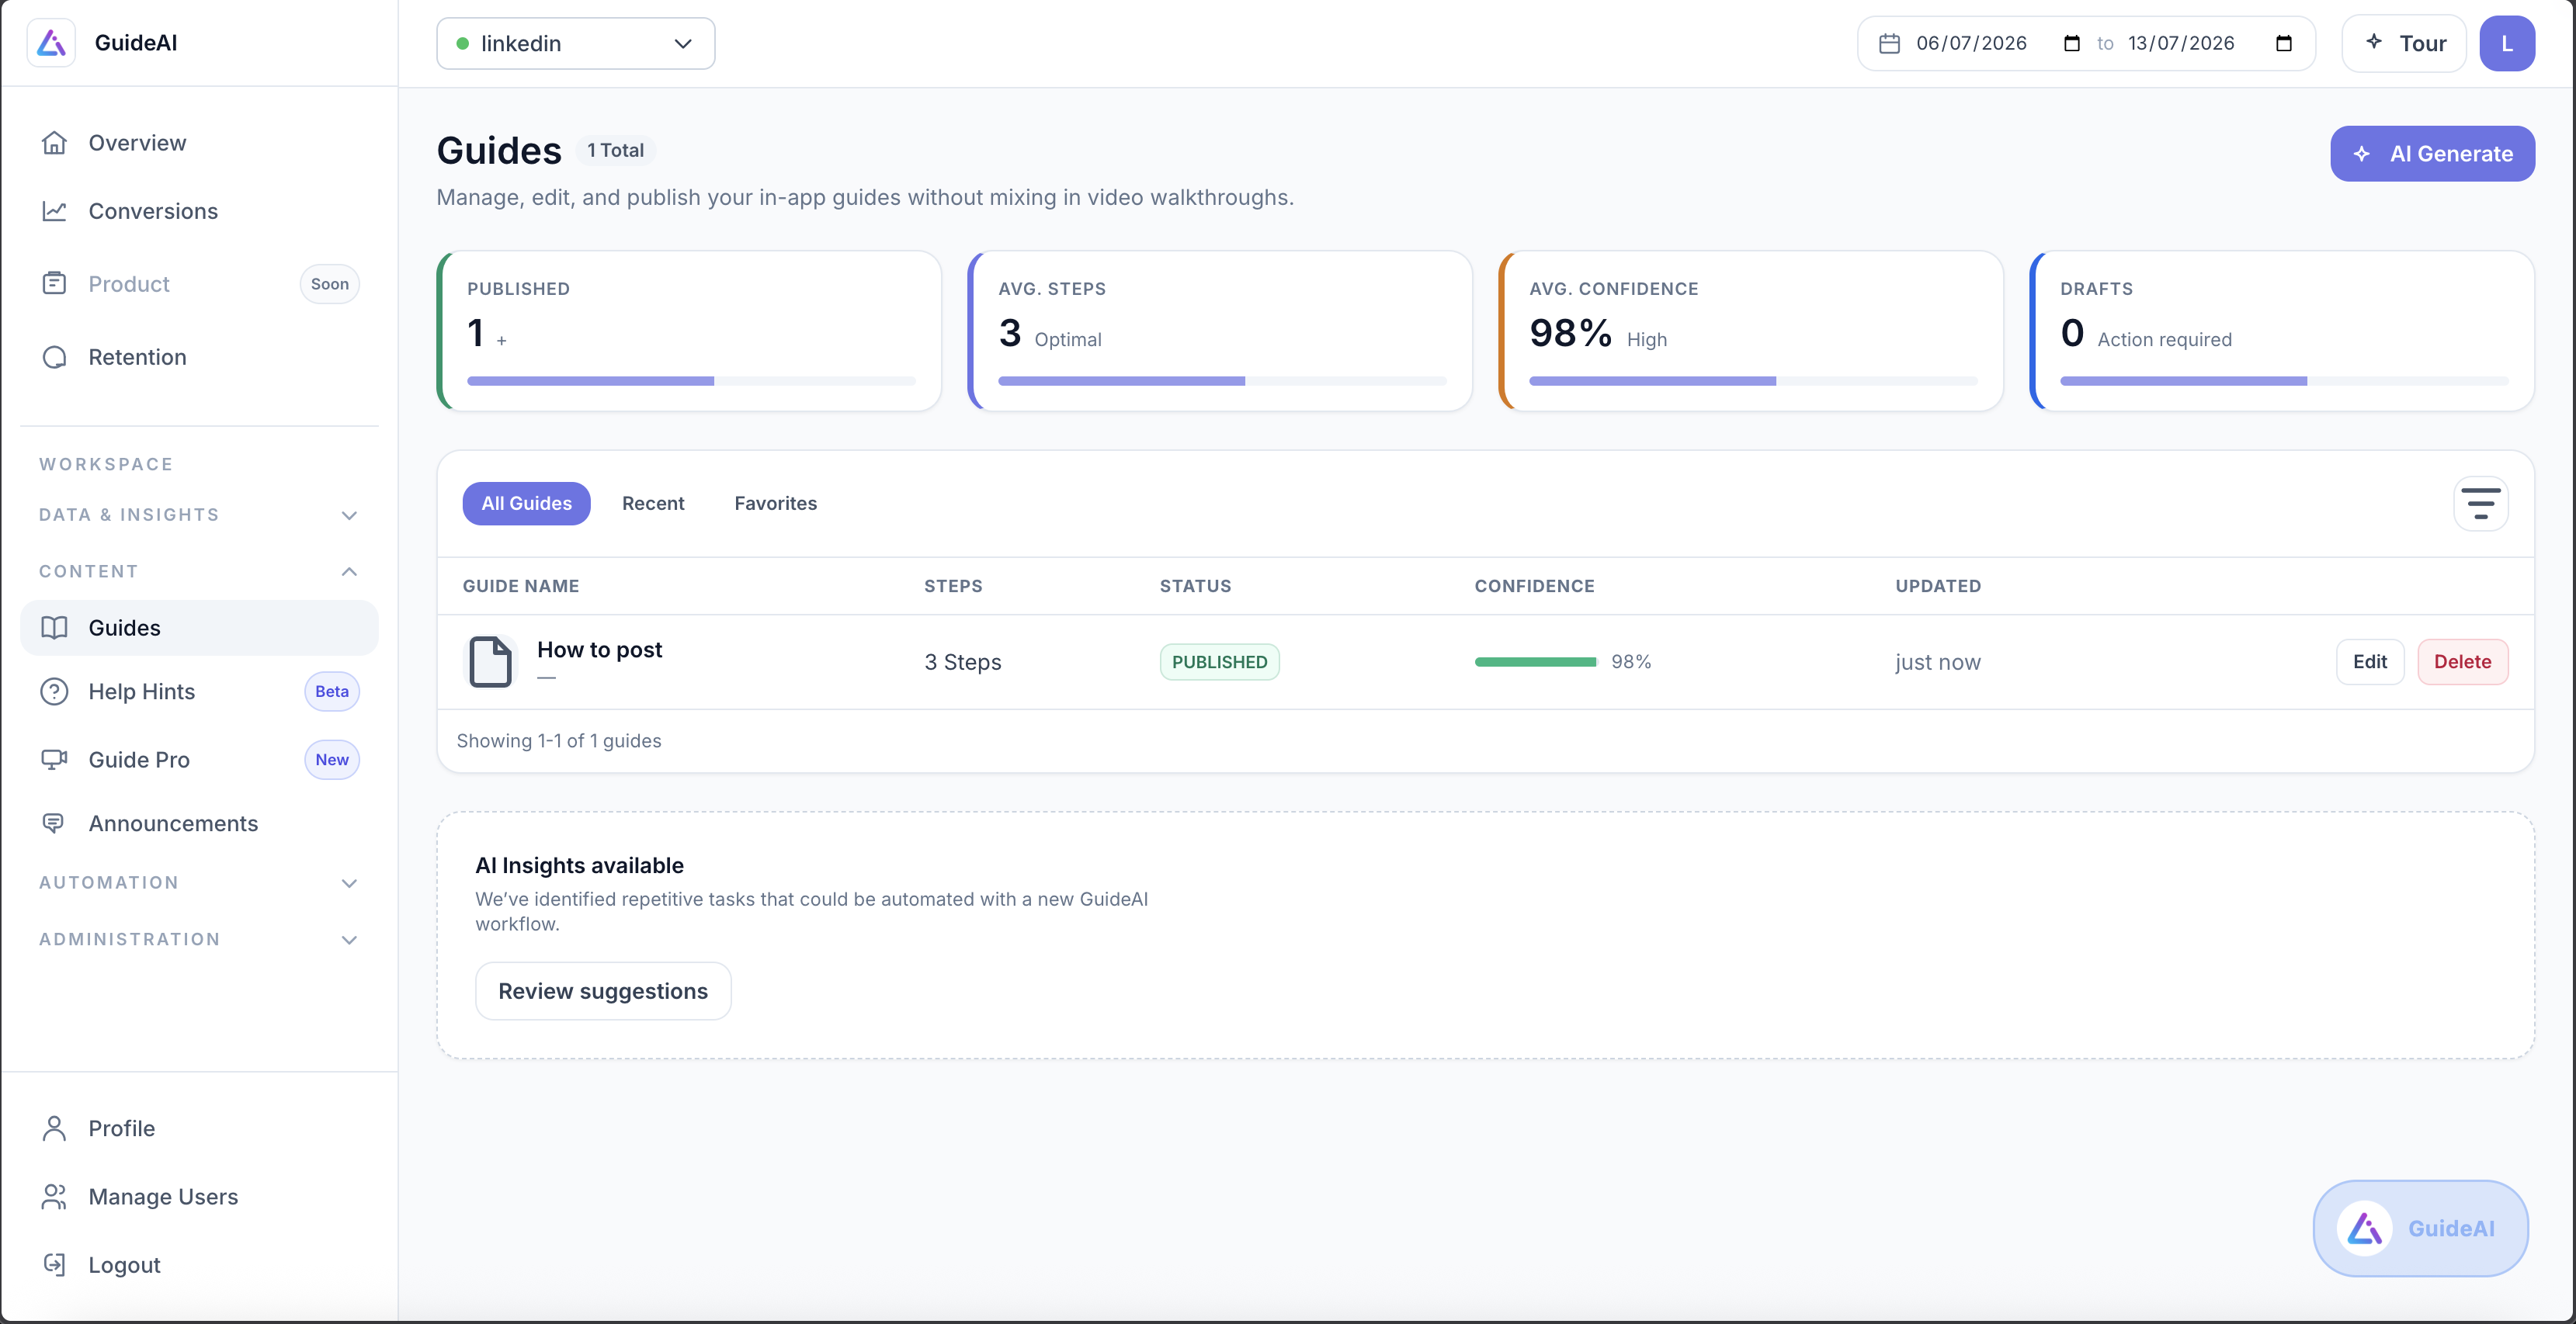The height and width of the screenshot is (1324, 2576).
Task: Click the 1 Total badge
Action: (x=615, y=151)
